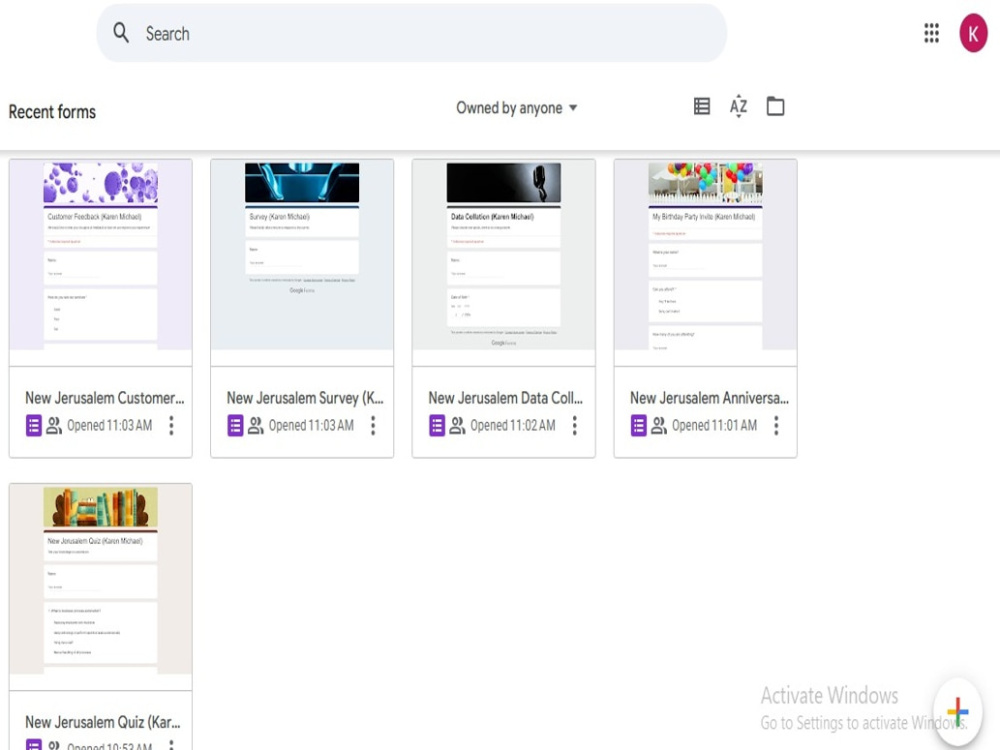Switch to list view layout

[702, 106]
